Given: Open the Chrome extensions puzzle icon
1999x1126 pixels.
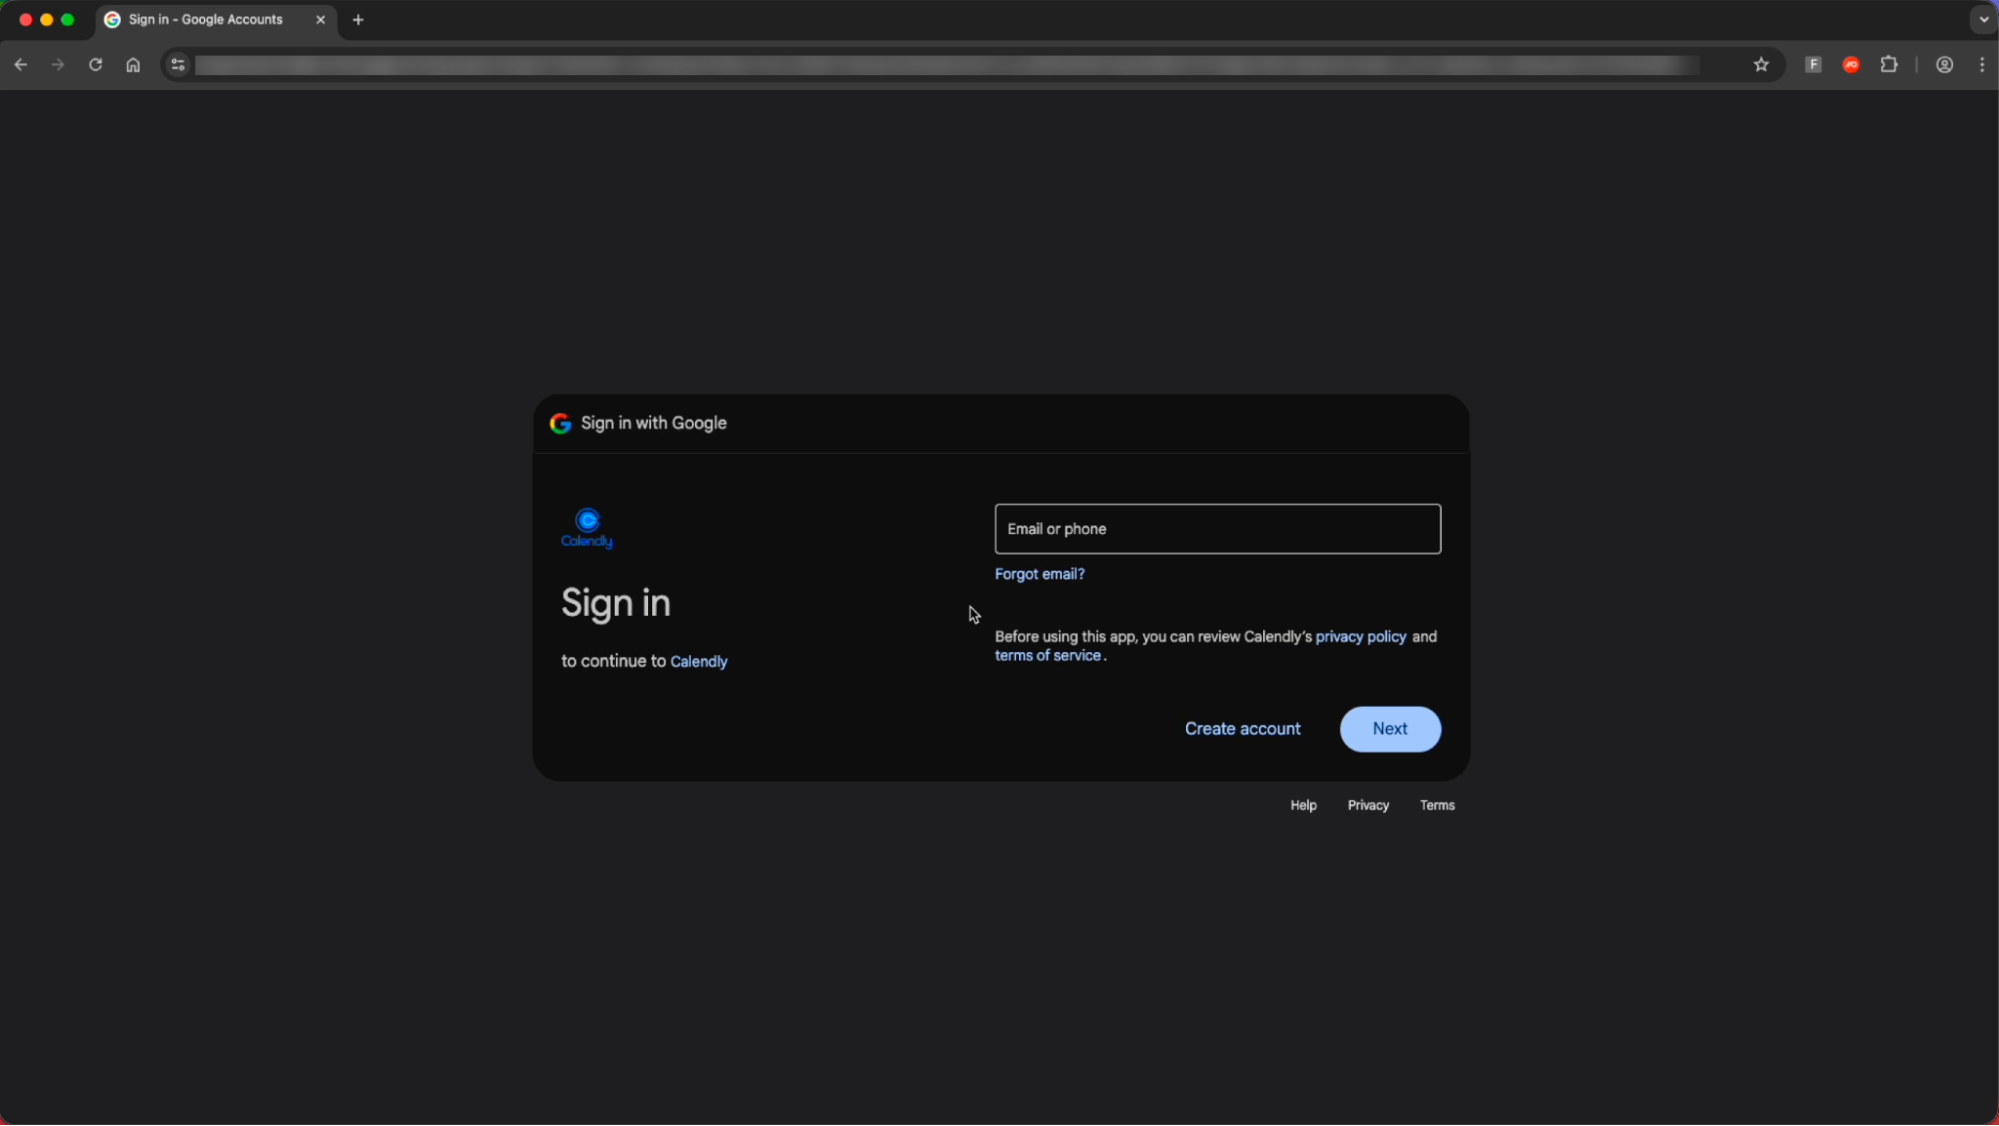Looking at the screenshot, I should coord(1888,64).
